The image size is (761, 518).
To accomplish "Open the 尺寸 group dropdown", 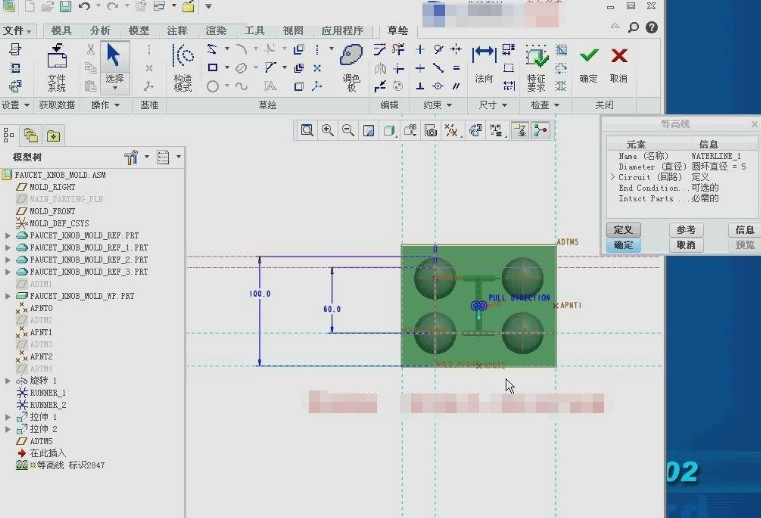I will point(493,105).
